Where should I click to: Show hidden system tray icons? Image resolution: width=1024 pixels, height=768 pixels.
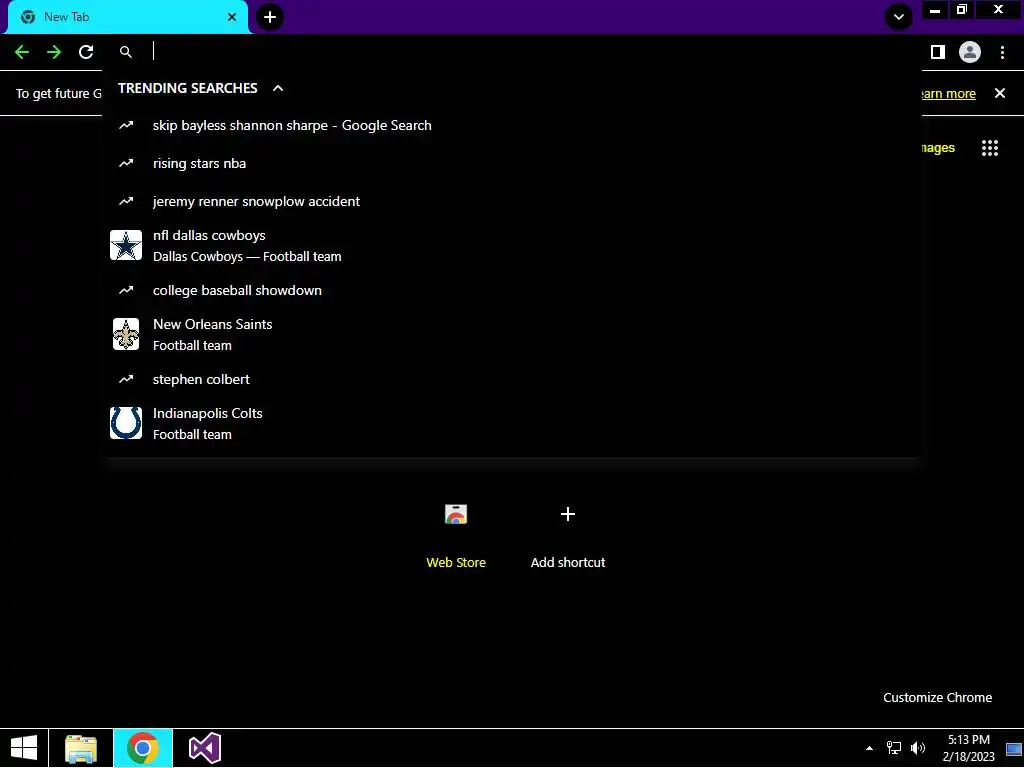[869, 748]
